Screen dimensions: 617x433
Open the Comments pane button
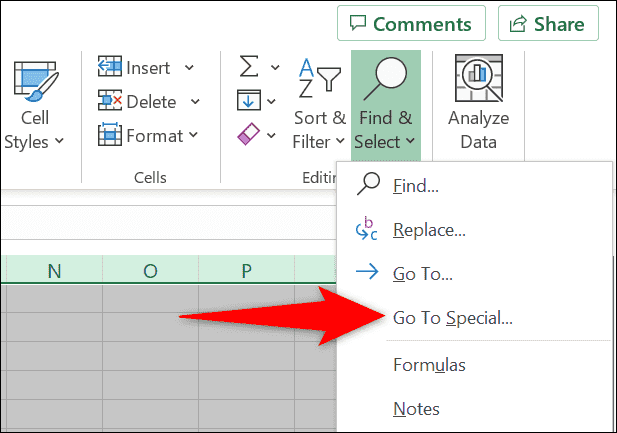(x=411, y=24)
